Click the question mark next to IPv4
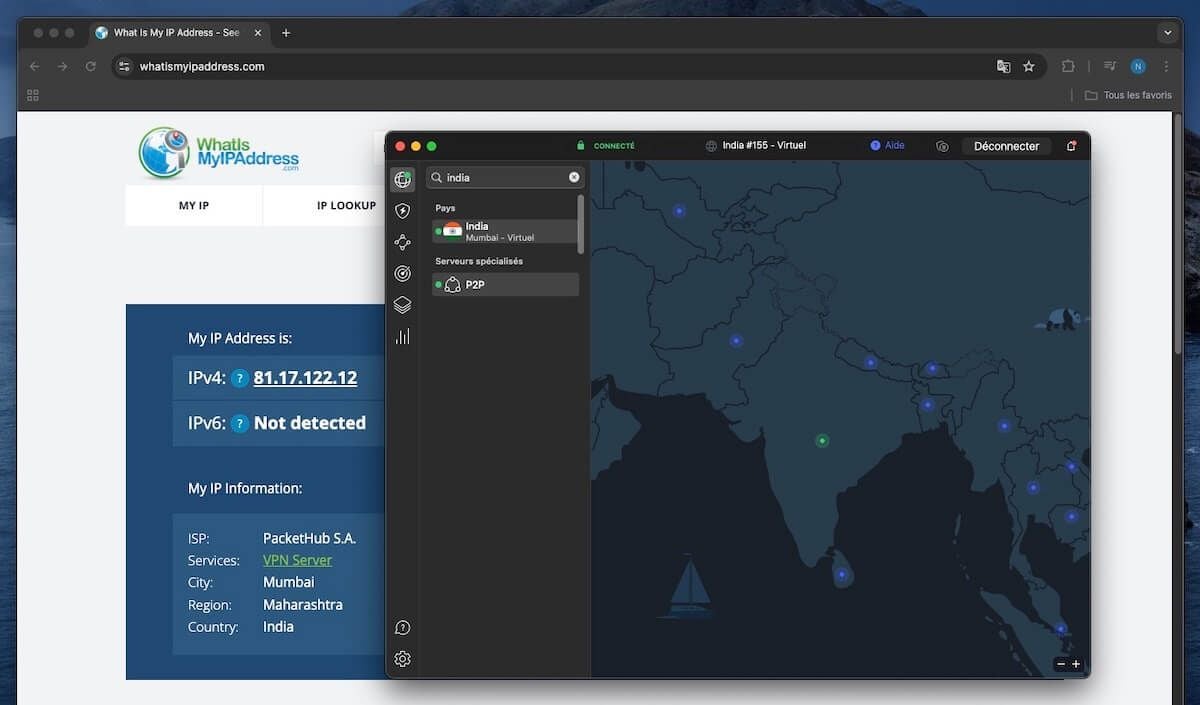Viewport: 1200px width, 705px height. 240,378
